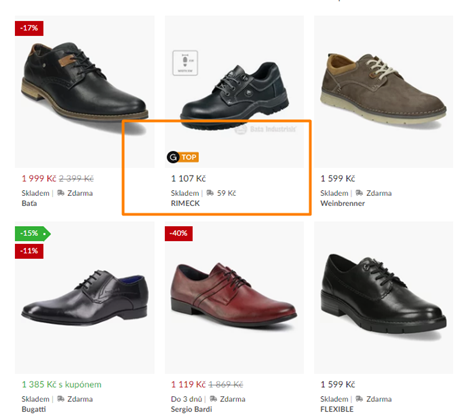Click the RIMECK brand name
The height and width of the screenshot is (416, 457).
tap(185, 203)
